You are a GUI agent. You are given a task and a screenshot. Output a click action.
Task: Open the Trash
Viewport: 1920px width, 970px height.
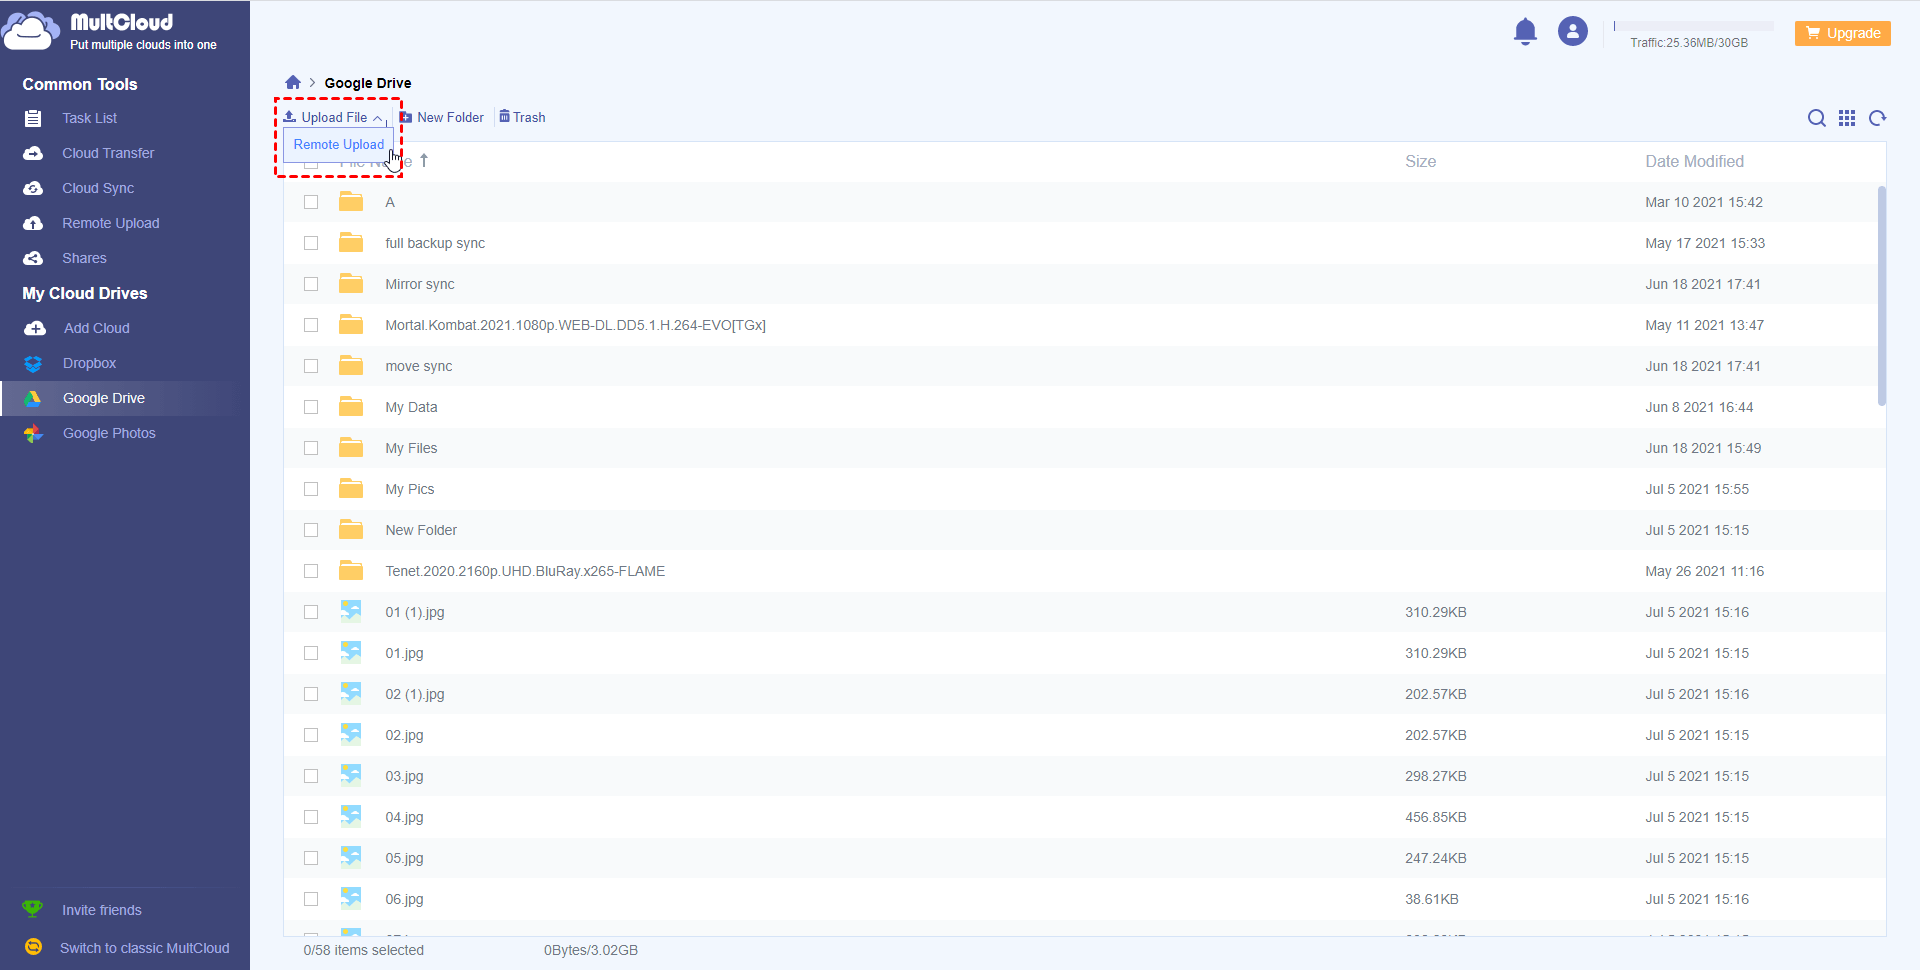(522, 117)
